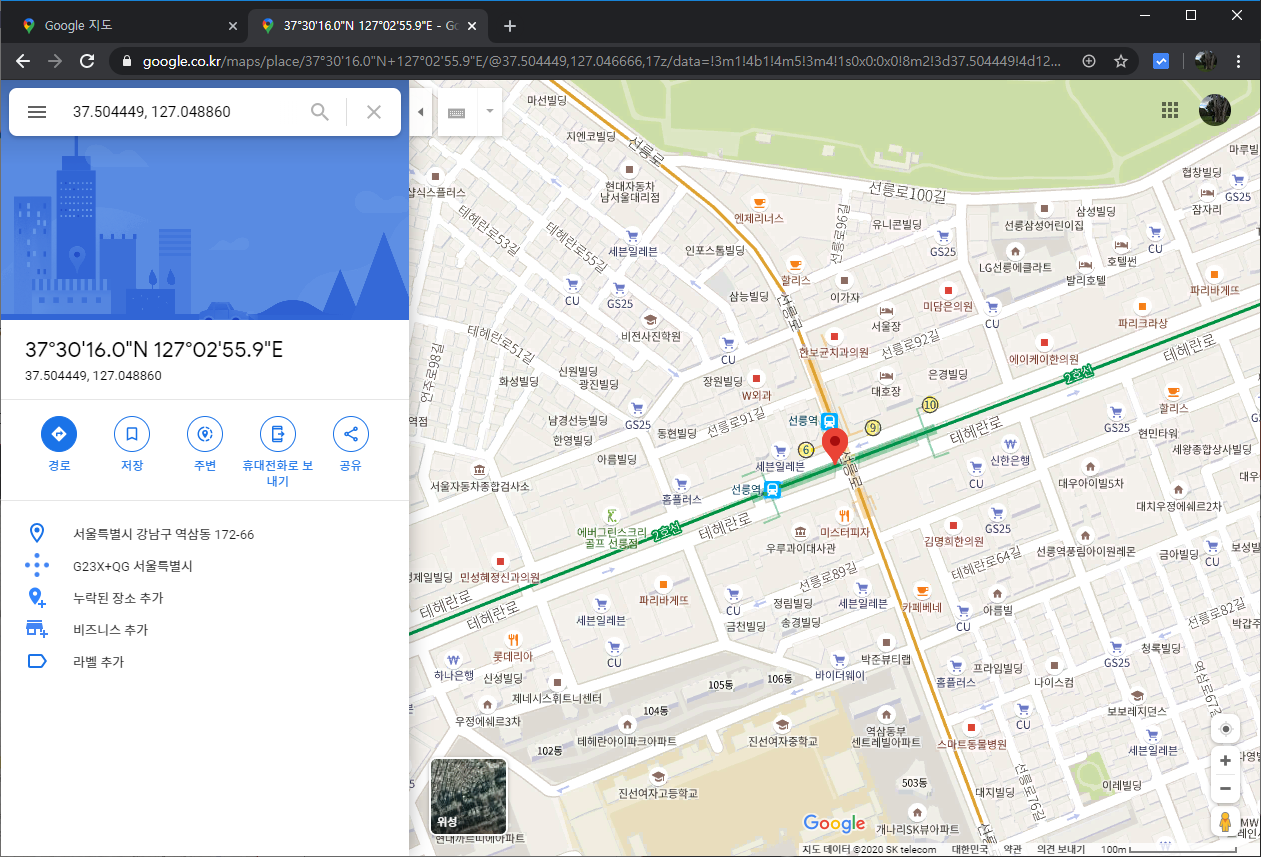Click the 엔제리너스 cafe marker
Viewport: 1261px width, 857px height.
(x=759, y=201)
